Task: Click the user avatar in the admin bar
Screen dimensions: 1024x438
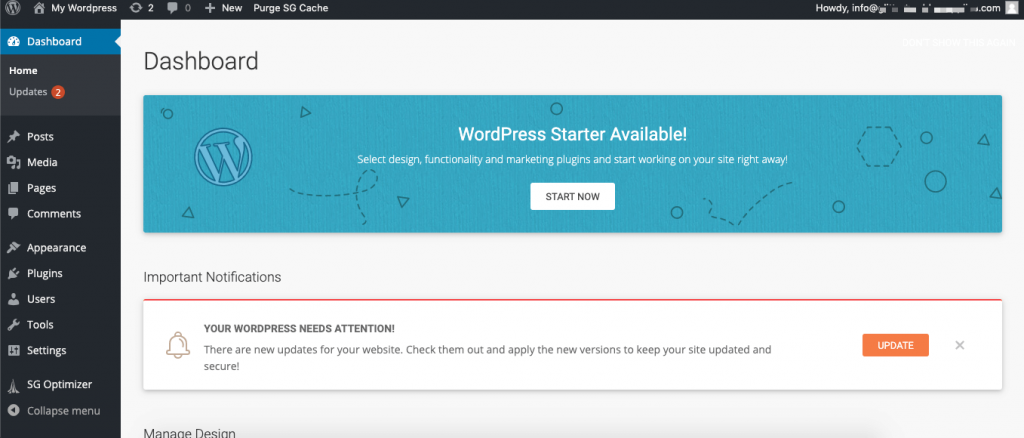Action: [1012, 8]
